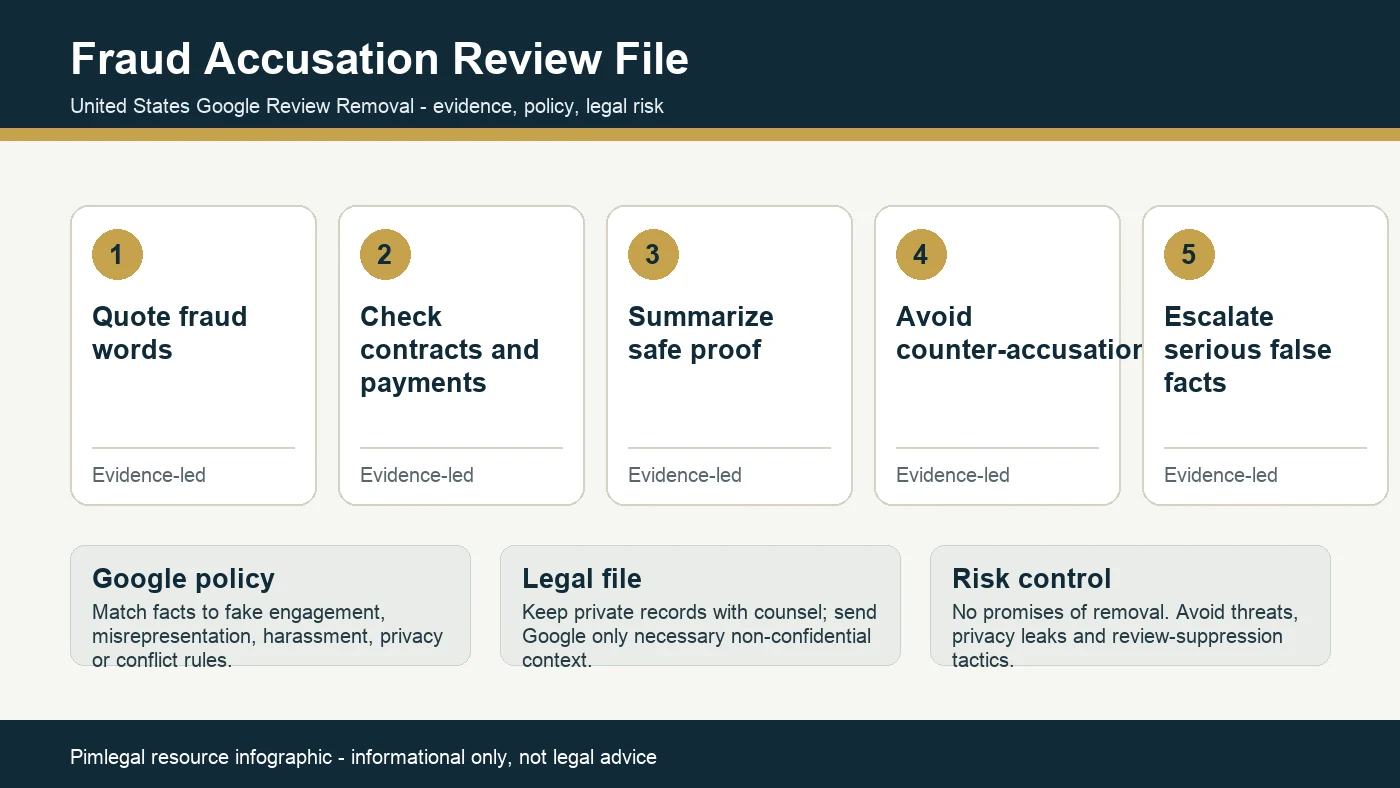The height and width of the screenshot is (788, 1400).
Task: Click the subtitle "United States Google Review Removal"
Action: (x=242, y=106)
